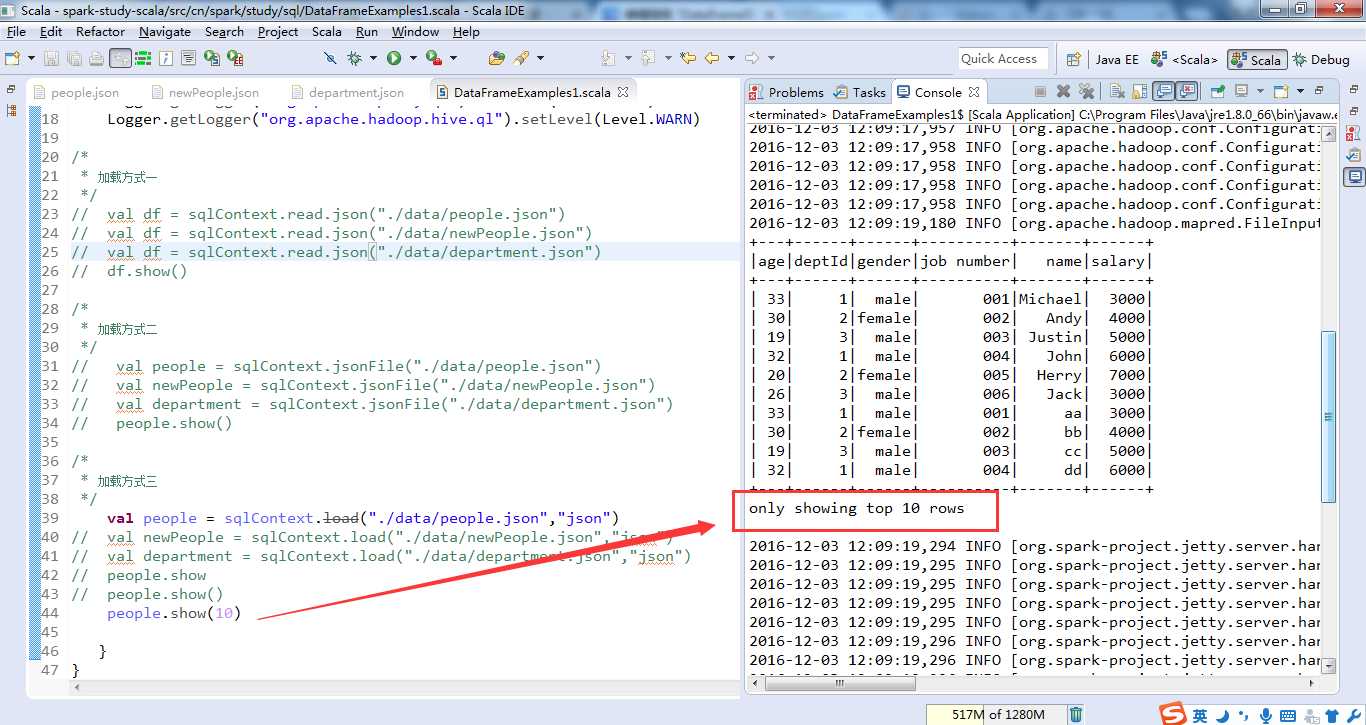Click the Quick Access search field
1366x725 pixels.
(1003, 59)
